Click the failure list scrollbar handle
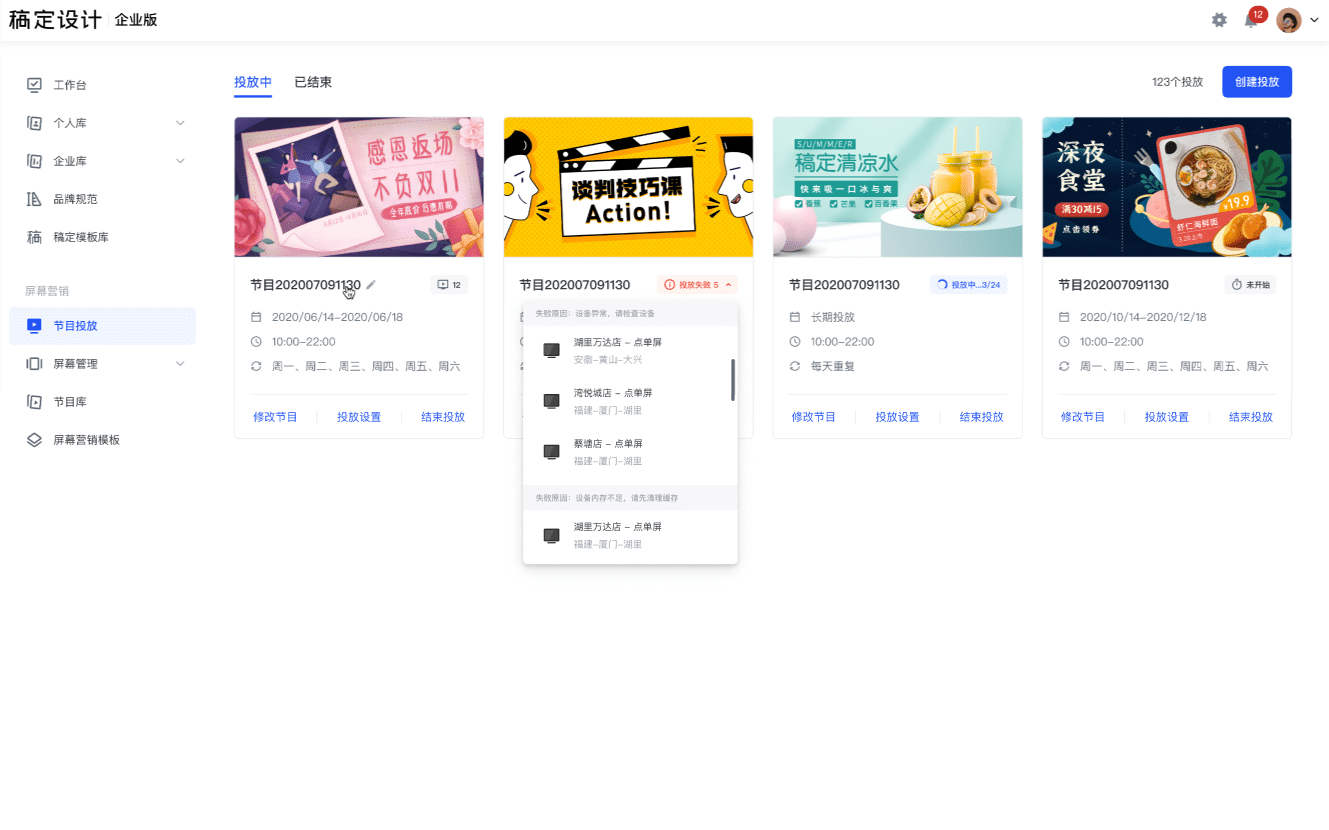Image resolution: width=1329 pixels, height=830 pixels. click(733, 379)
